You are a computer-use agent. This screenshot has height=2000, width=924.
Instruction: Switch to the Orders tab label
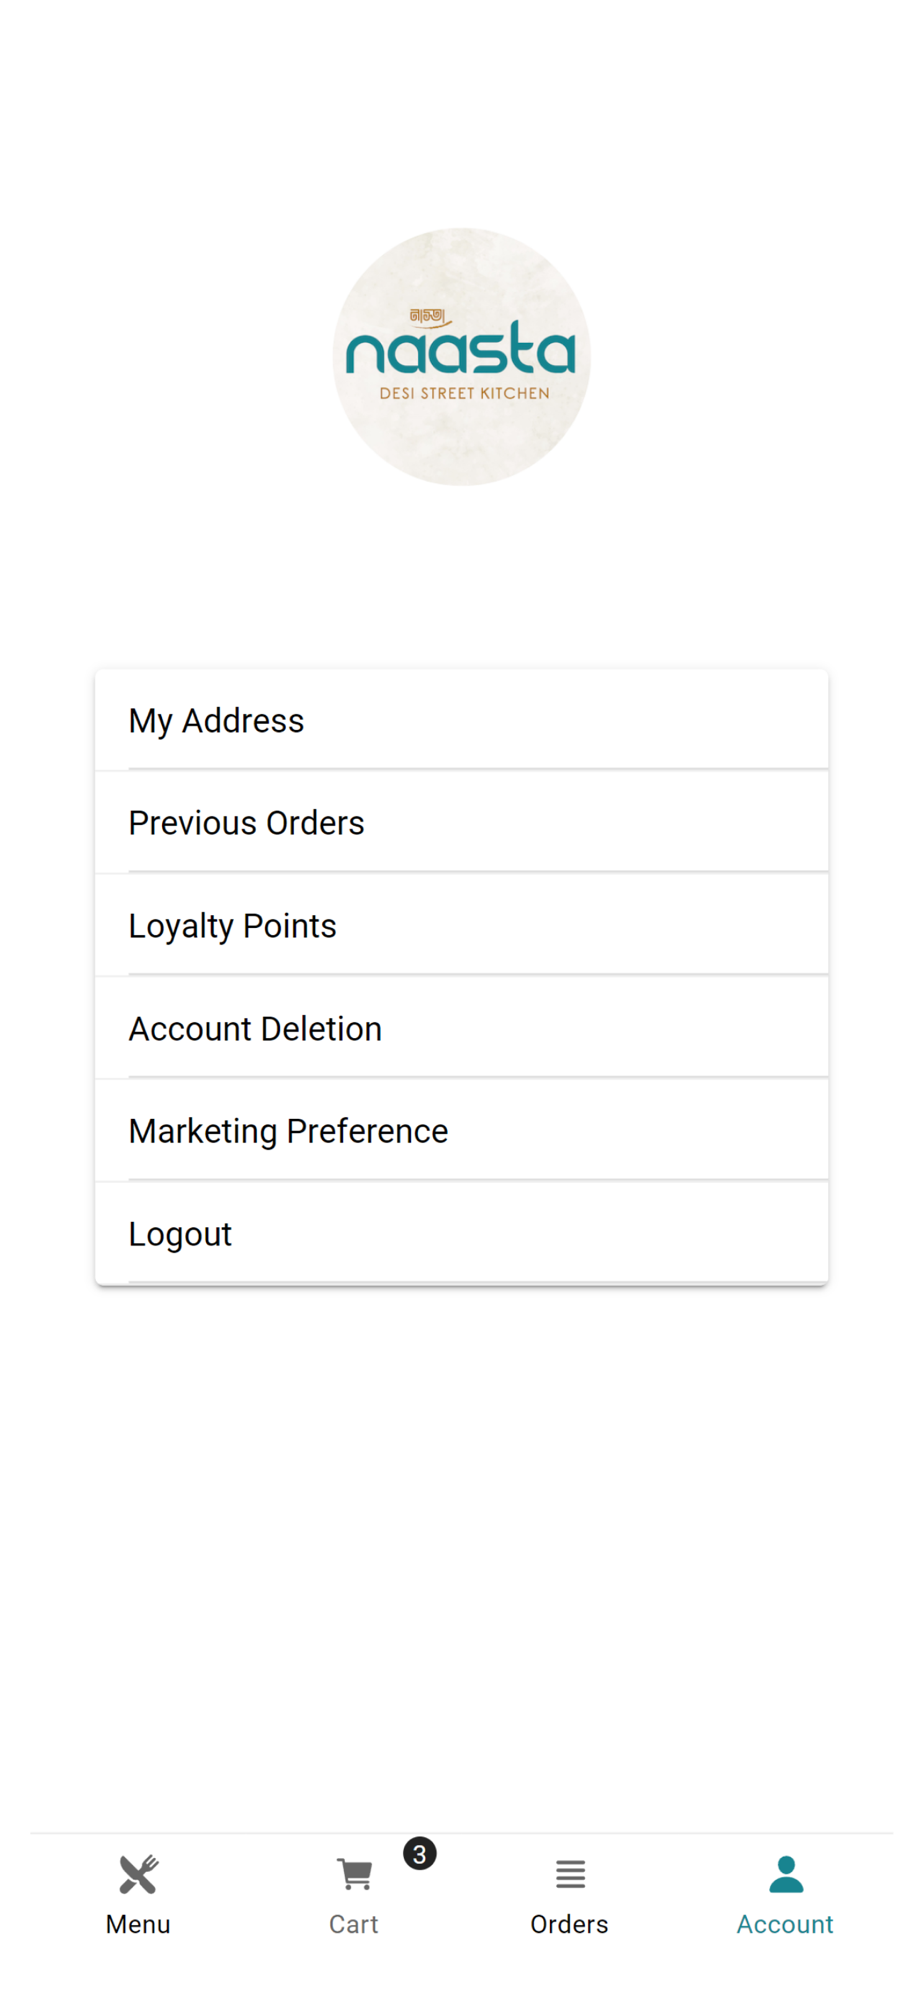[569, 1924]
